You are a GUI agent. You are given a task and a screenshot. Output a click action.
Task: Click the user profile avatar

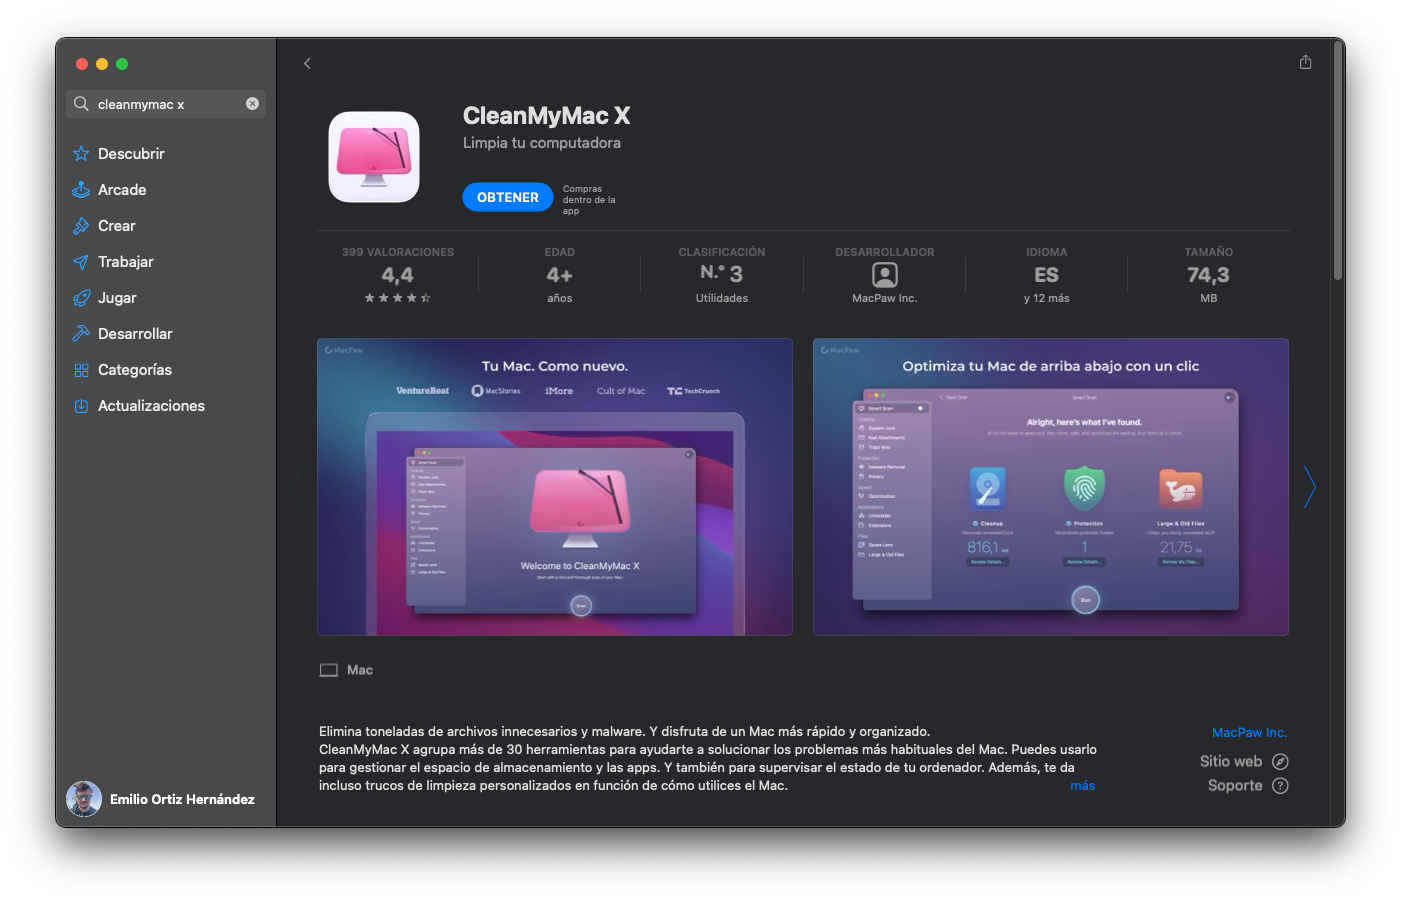[84, 799]
